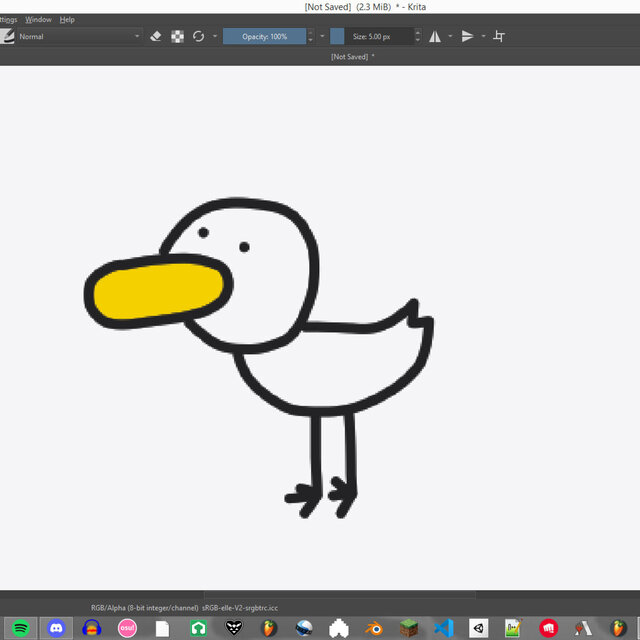Enable horizontal mirror tool

coord(435,36)
